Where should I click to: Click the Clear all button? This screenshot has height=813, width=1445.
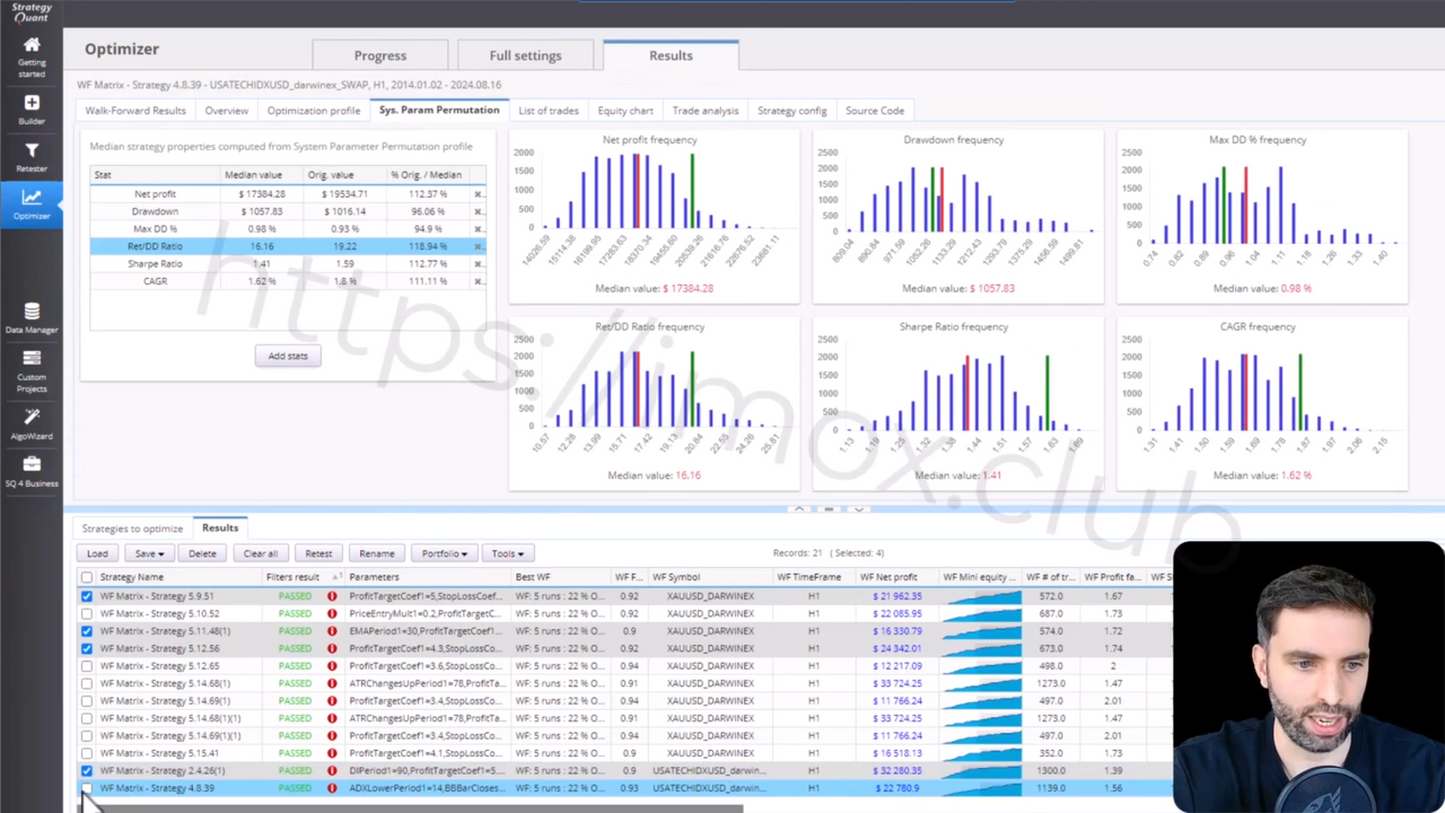pos(260,553)
